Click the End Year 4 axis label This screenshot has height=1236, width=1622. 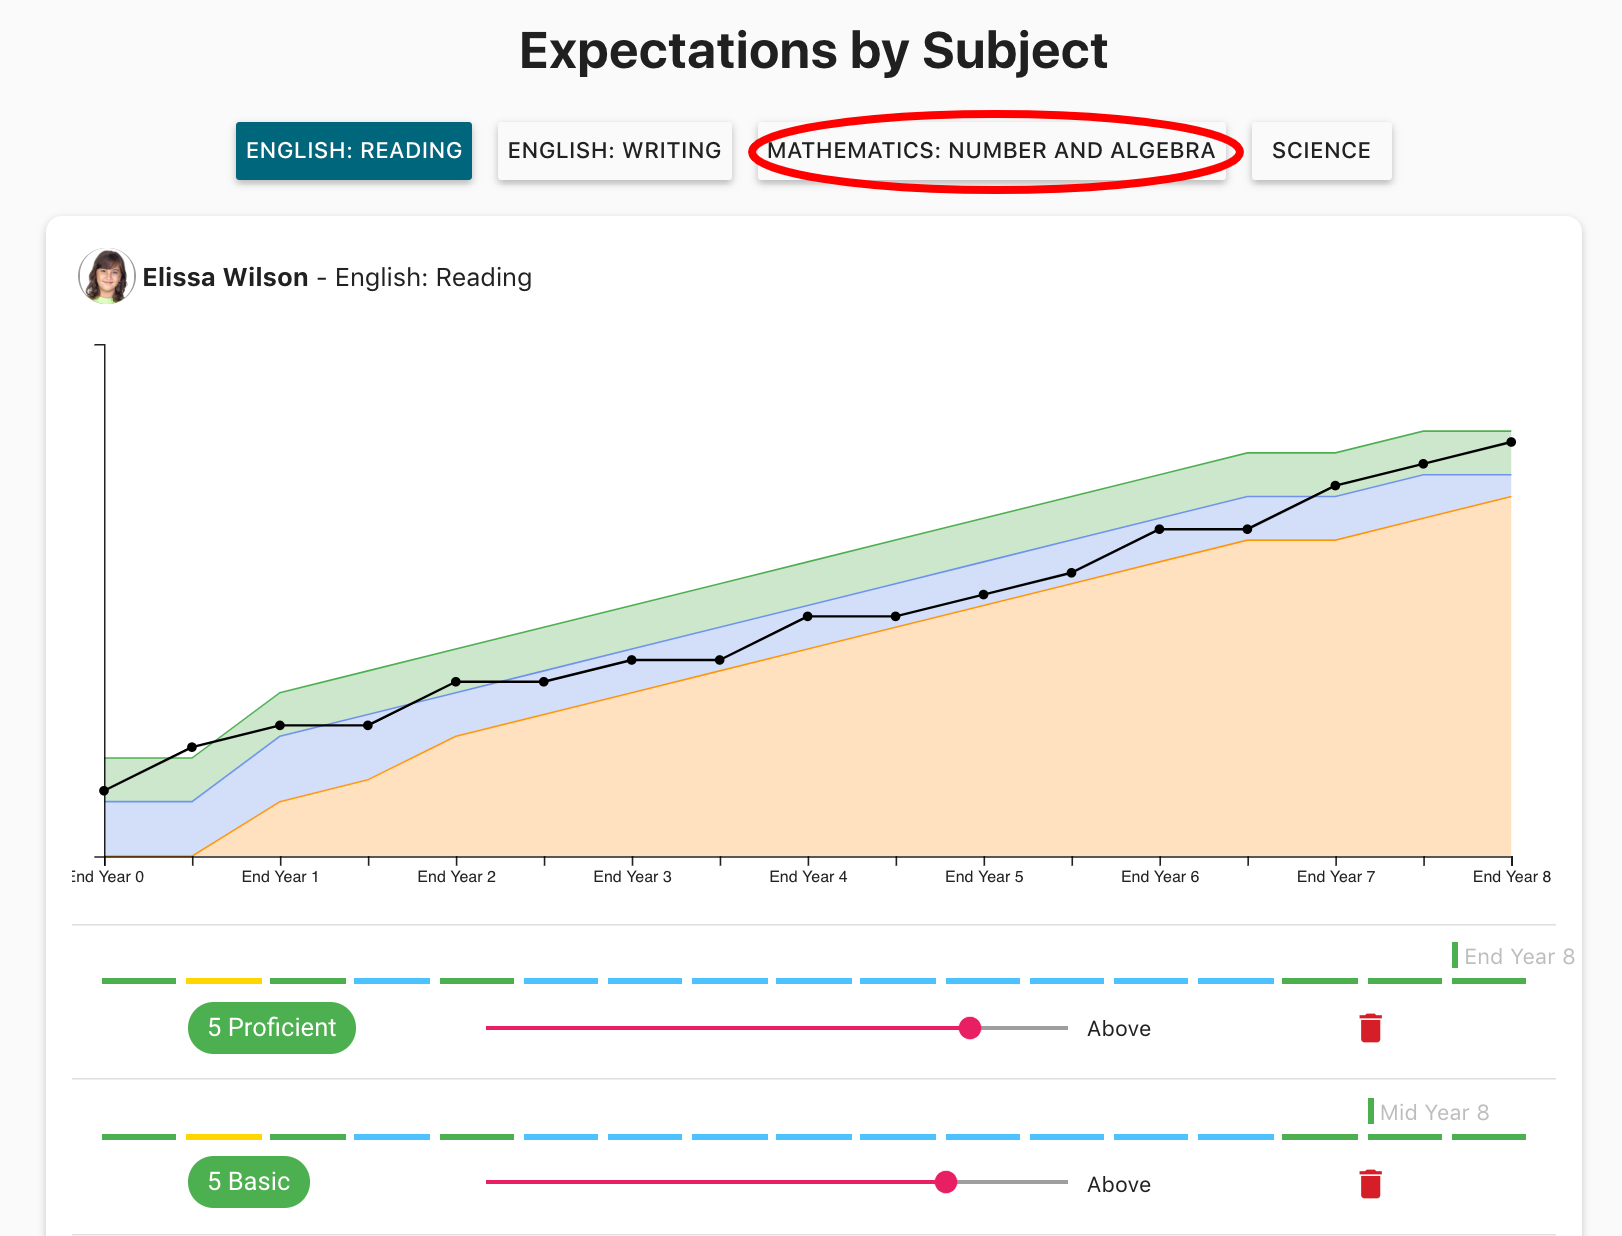click(808, 877)
